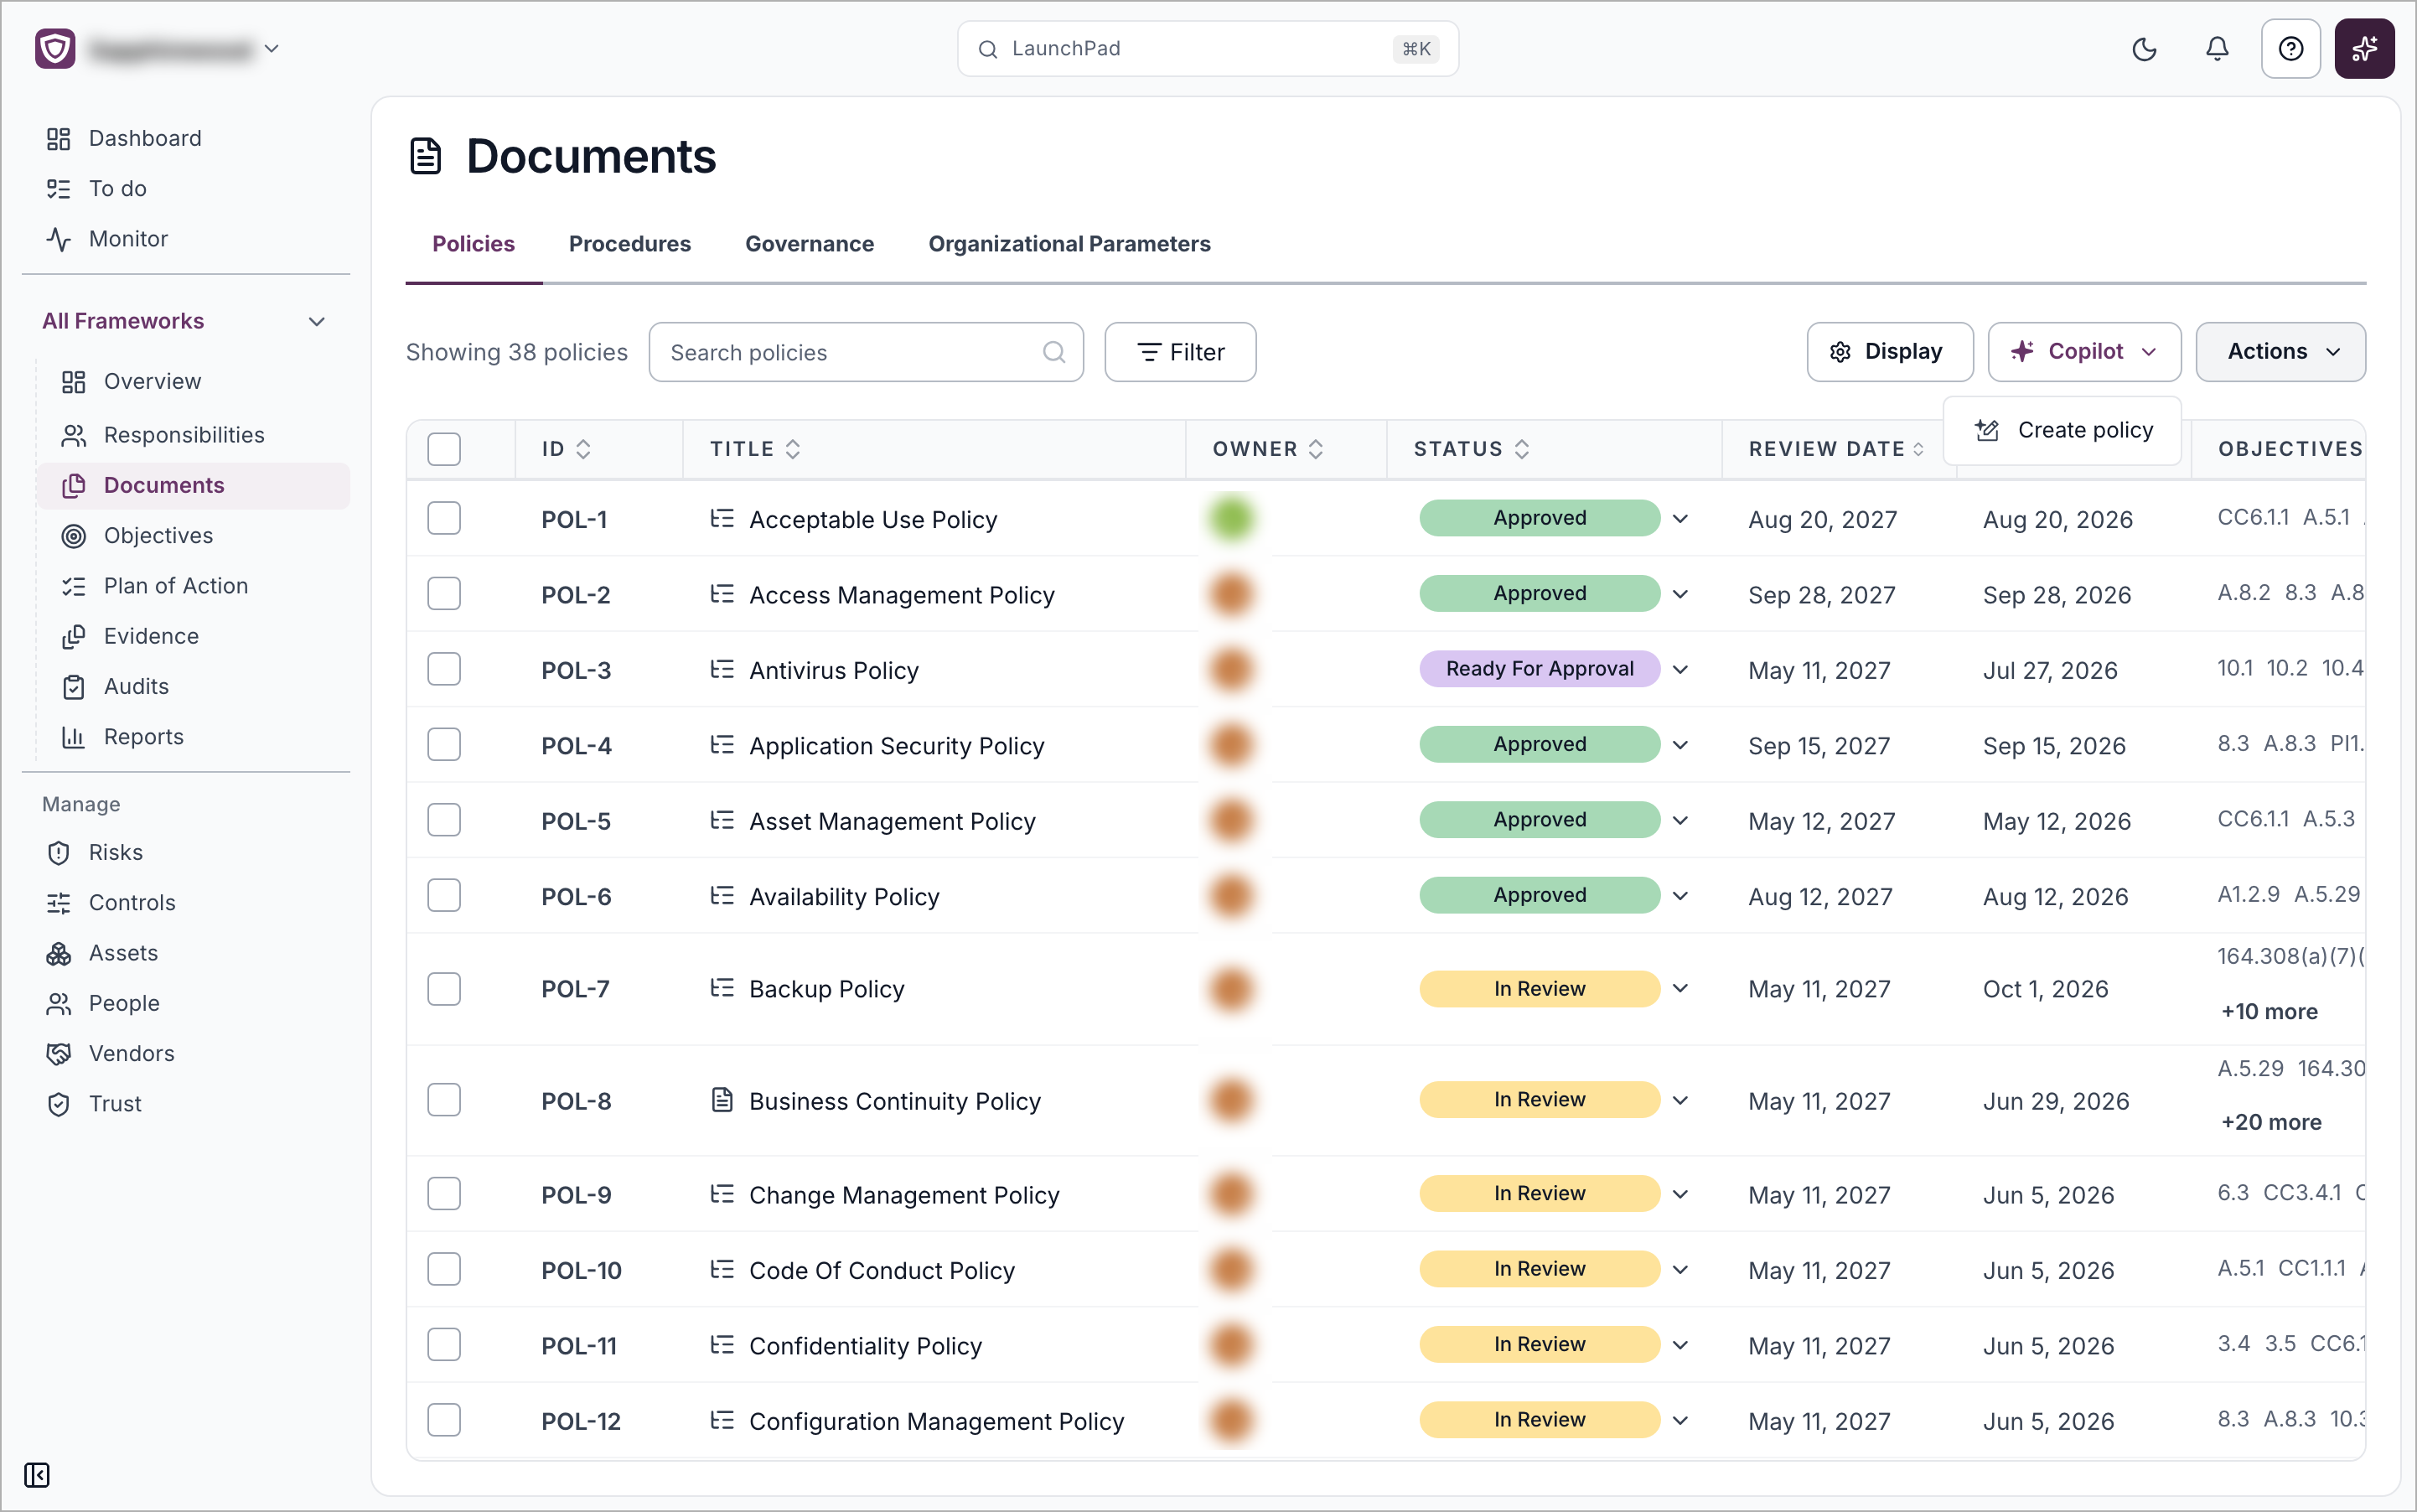2417x1512 pixels.
Task: Go to Objectives section
Action: tap(158, 535)
